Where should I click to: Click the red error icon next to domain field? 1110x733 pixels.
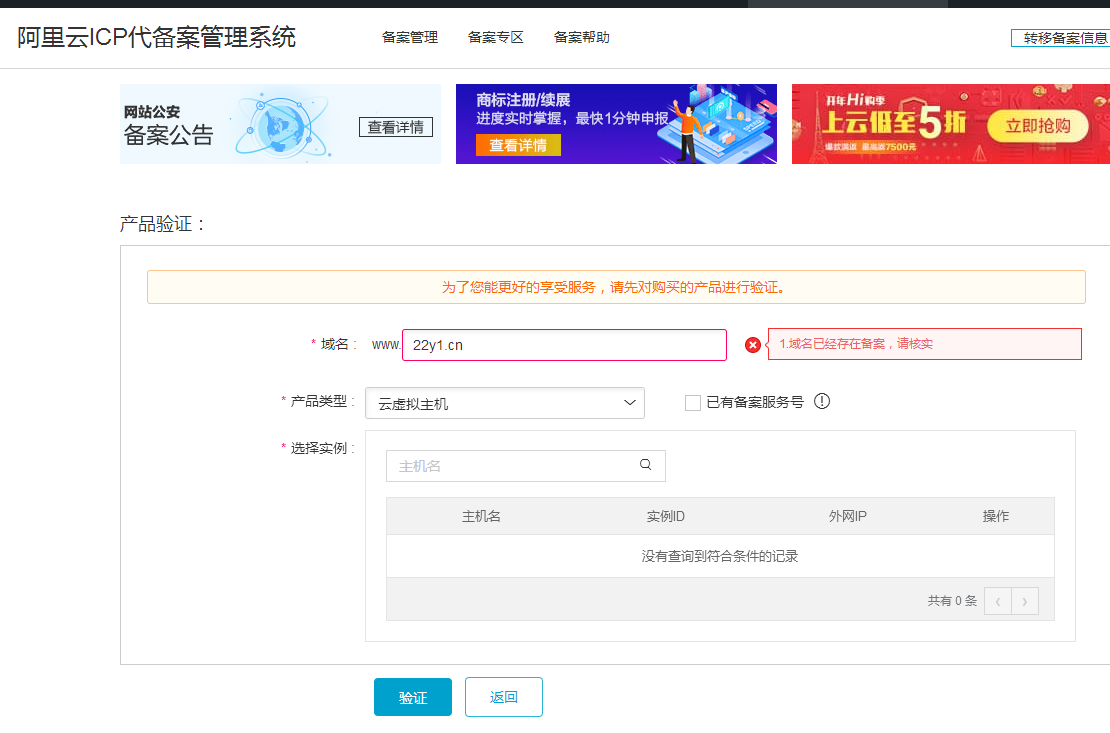[x=753, y=345]
